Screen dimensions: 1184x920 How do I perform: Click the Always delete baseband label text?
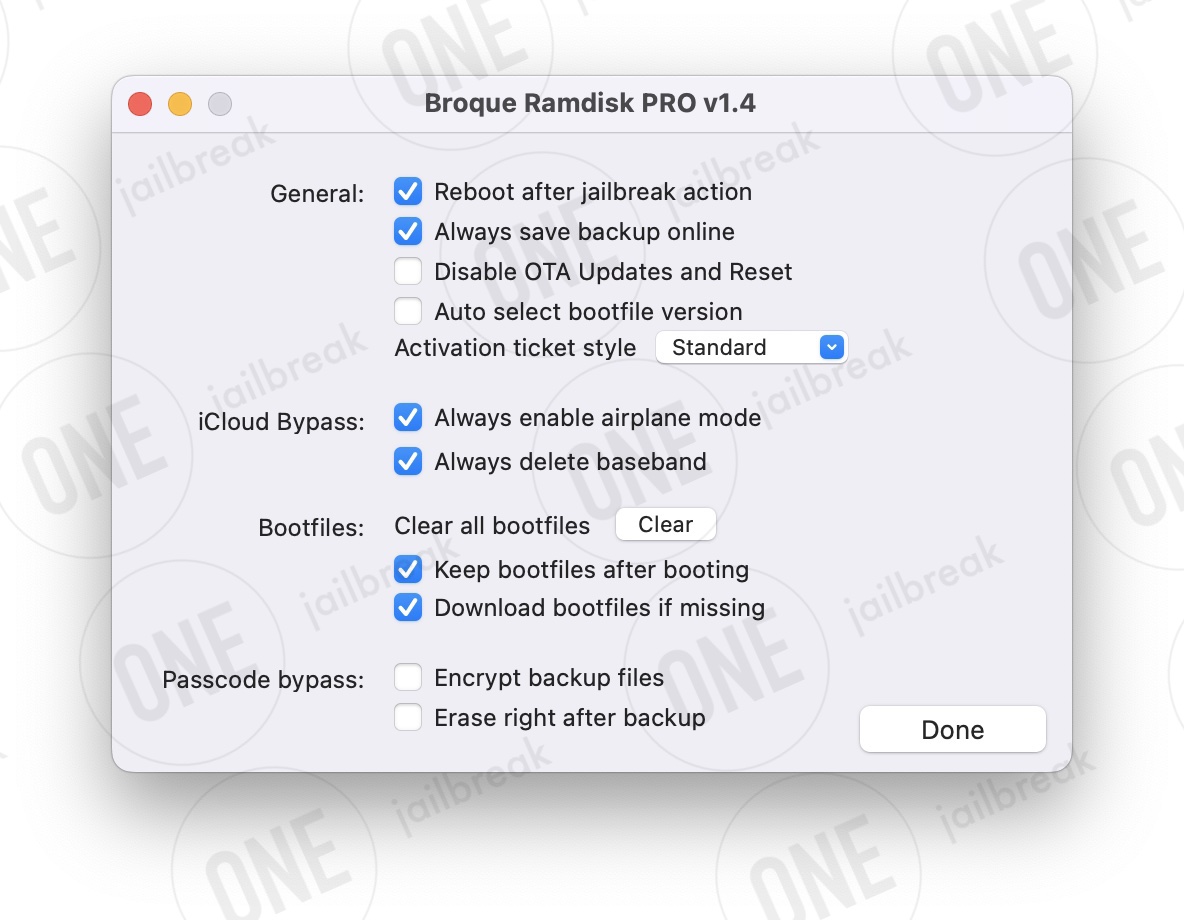(x=570, y=462)
